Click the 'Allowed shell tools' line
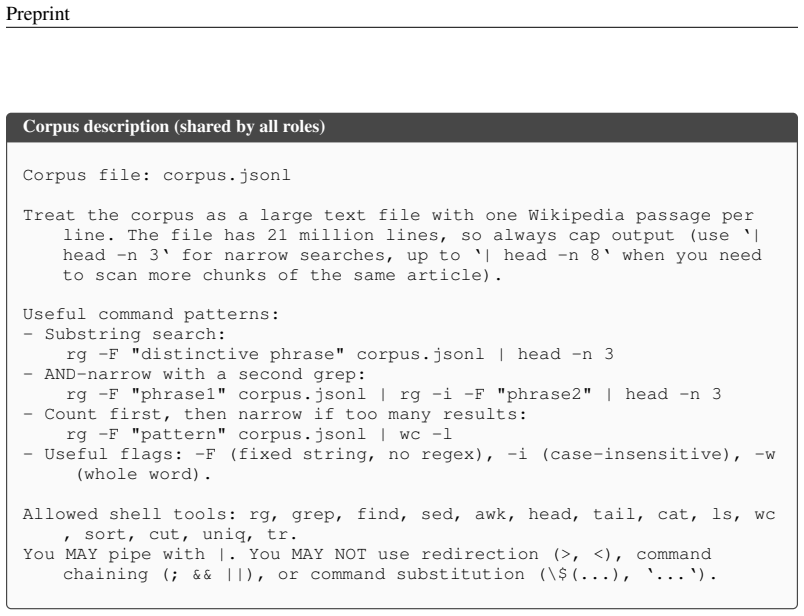 click(x=399, y=514)
